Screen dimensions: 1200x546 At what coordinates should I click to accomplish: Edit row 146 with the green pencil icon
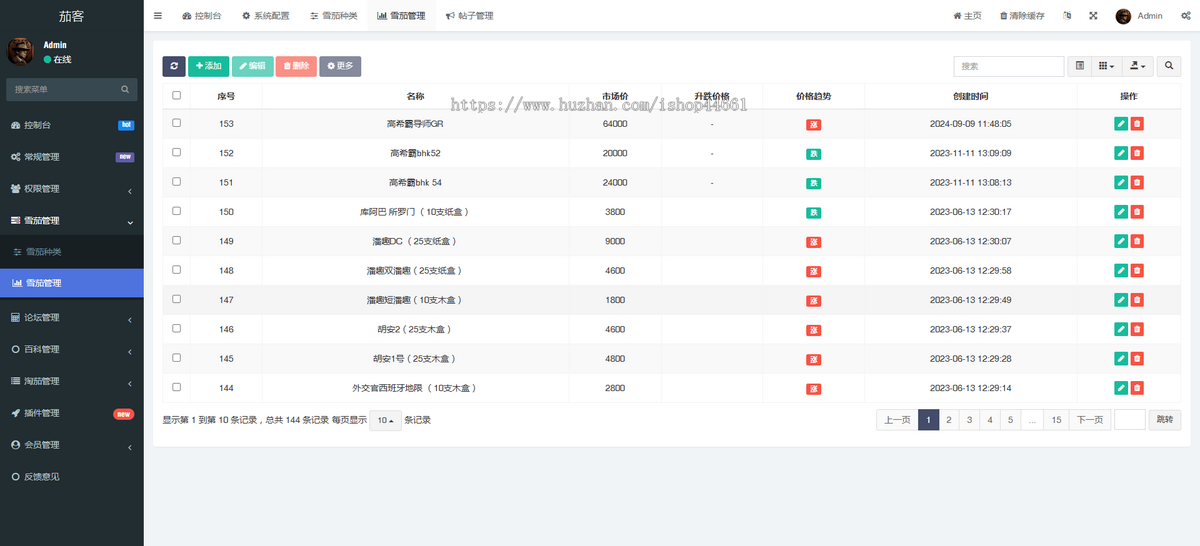(1121, 329)
